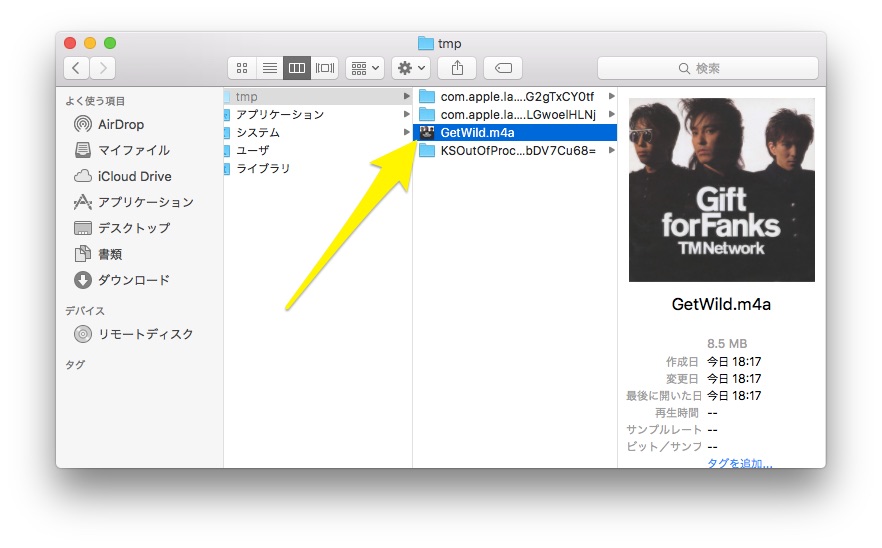The width and height of the screenshot is (882, 548).
Task: Click the Edit Tags toolbar button
Action: (x=503, y=68)
